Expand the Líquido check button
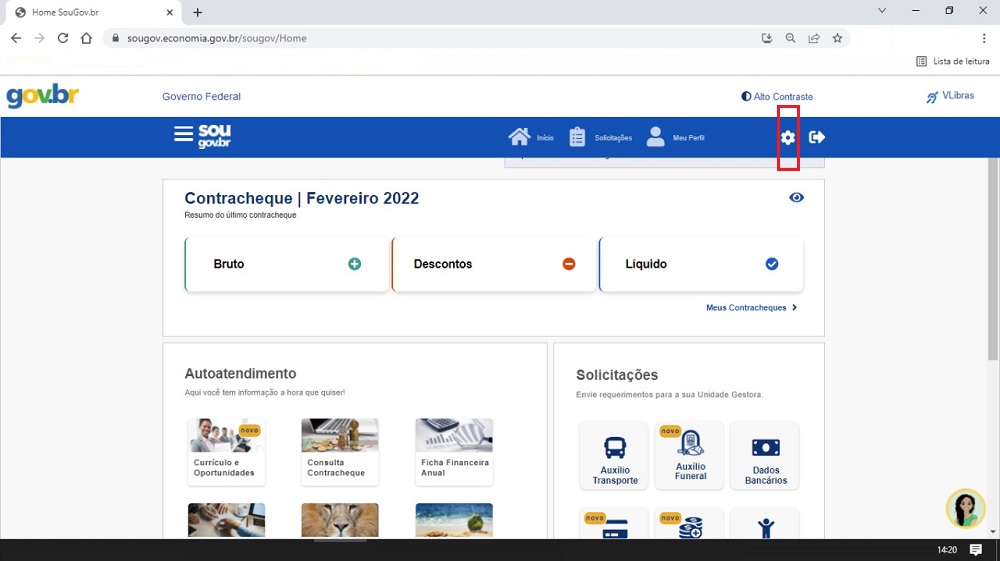Screen dimensions: 1000x561 tap(771, 264)
